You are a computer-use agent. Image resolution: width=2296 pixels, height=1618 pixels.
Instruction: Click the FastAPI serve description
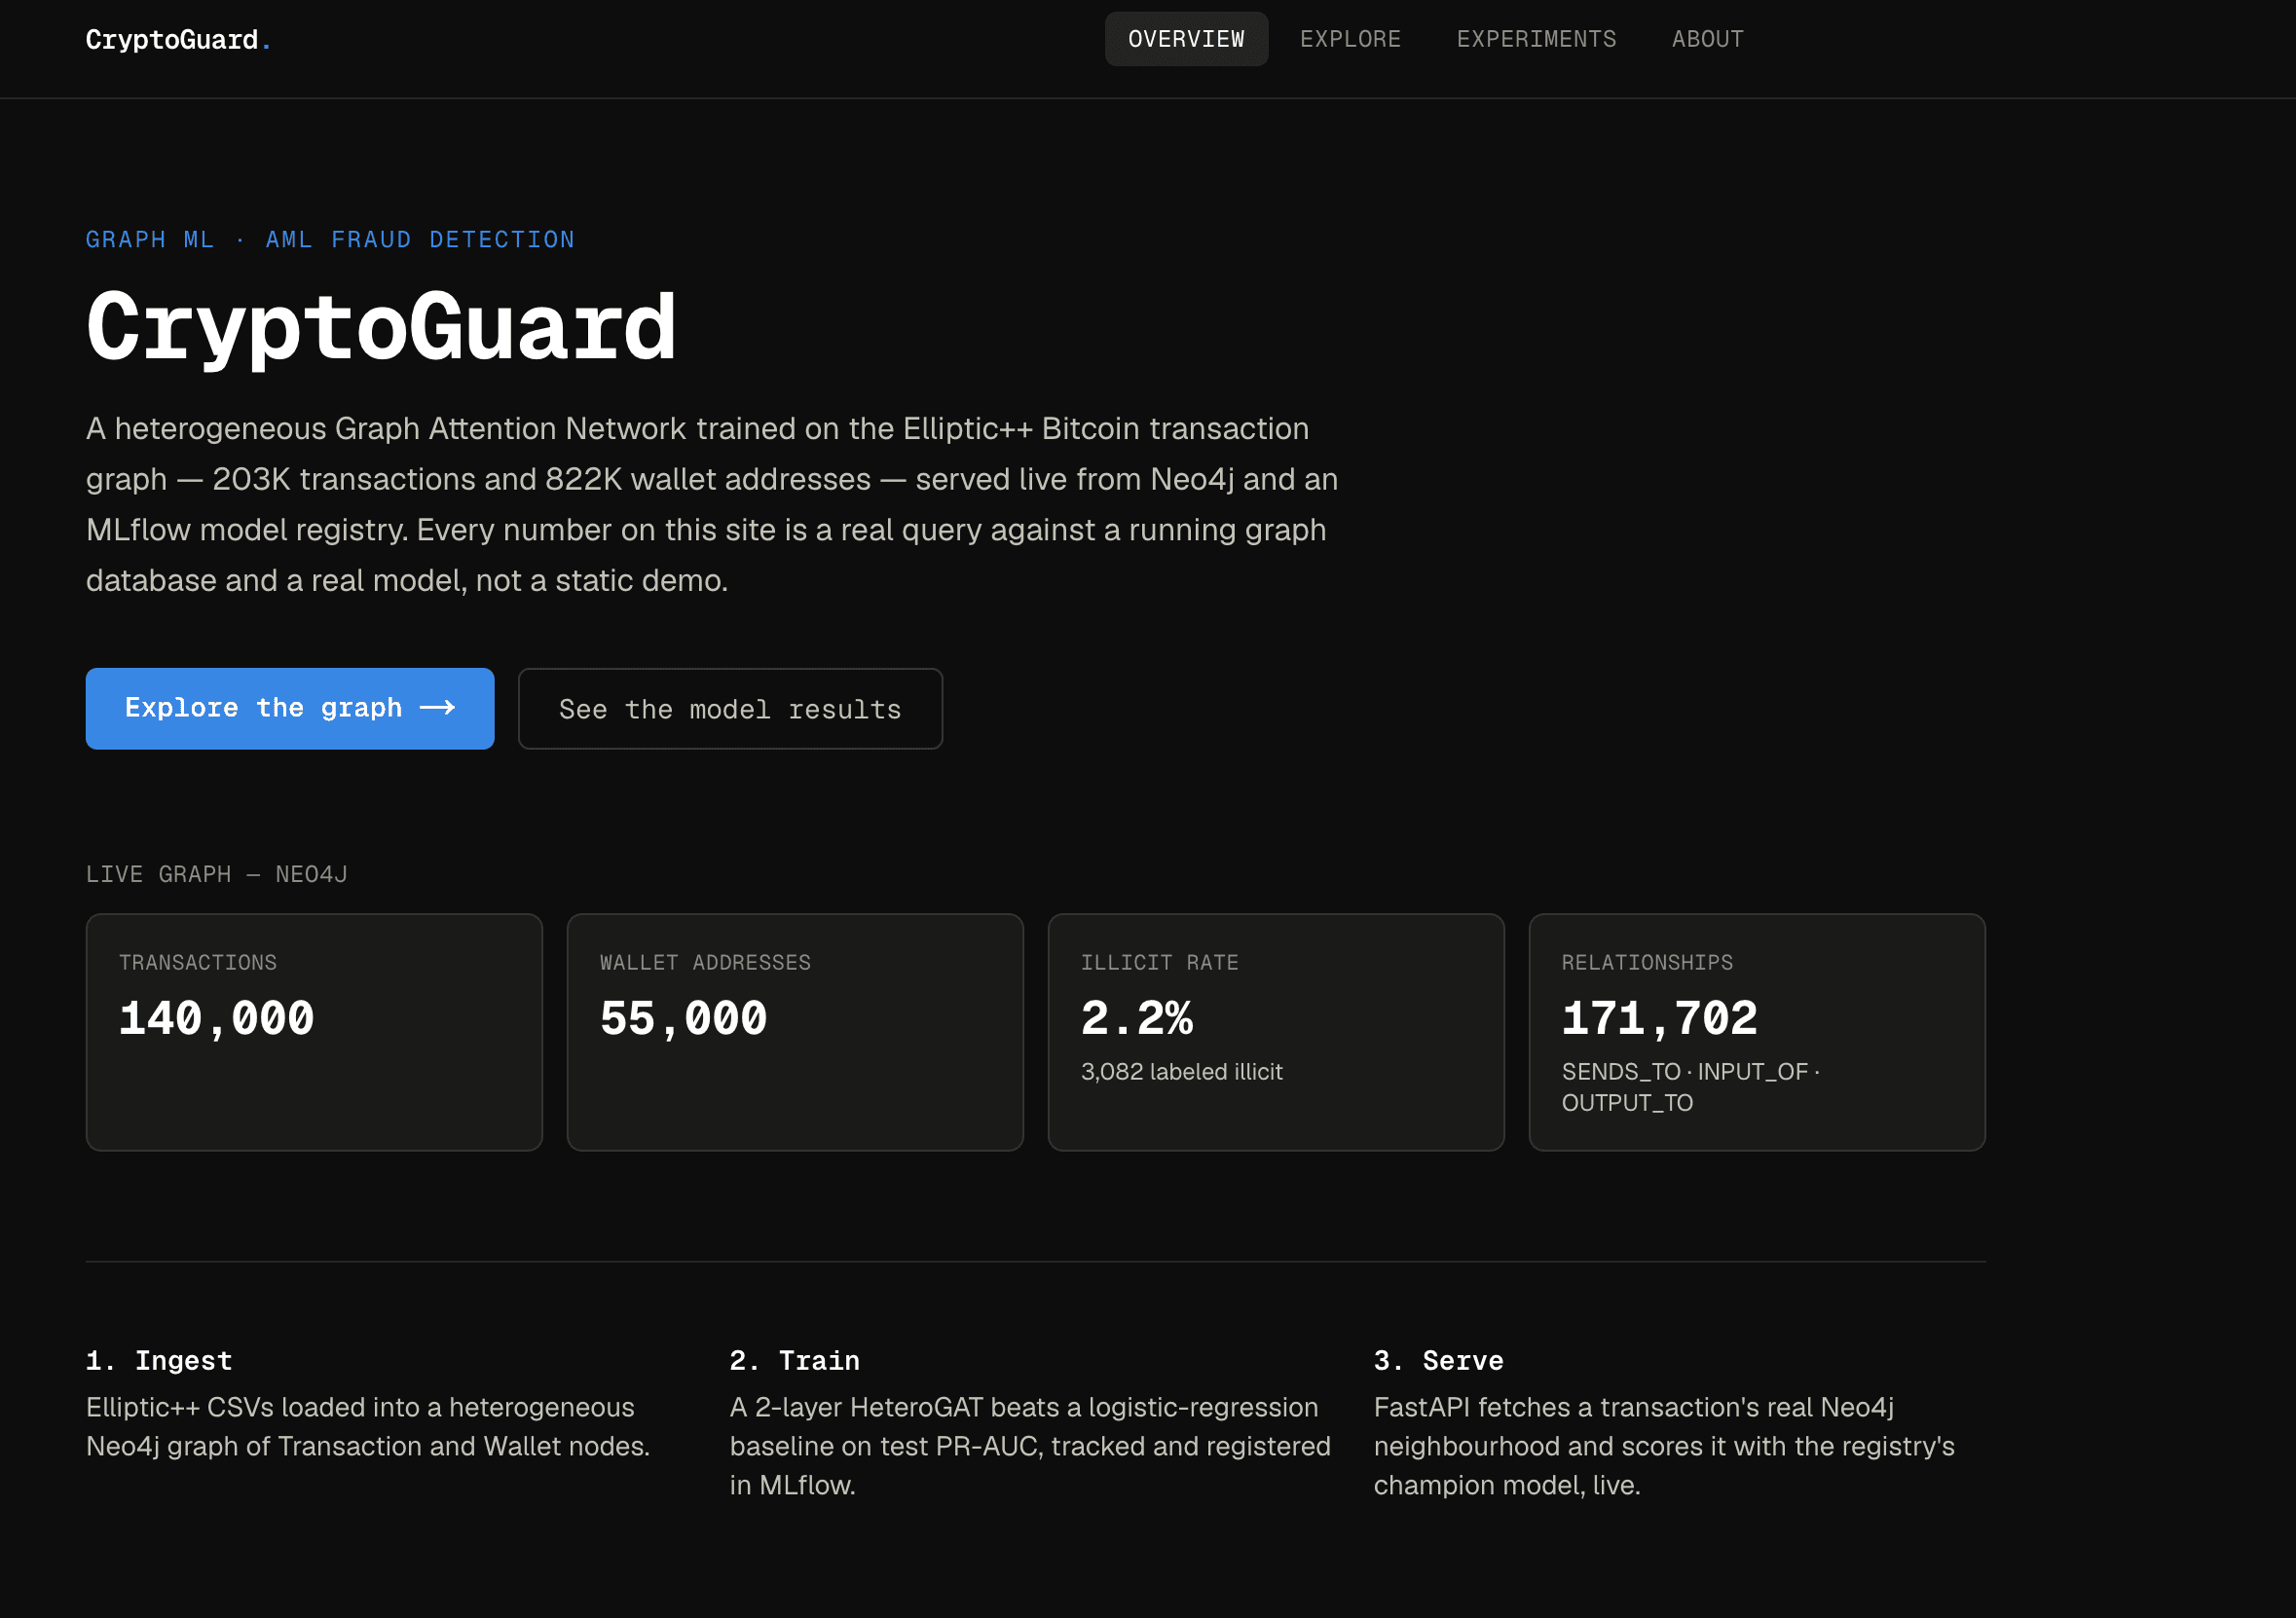pyautogui.click(x=1664, y=1446)
